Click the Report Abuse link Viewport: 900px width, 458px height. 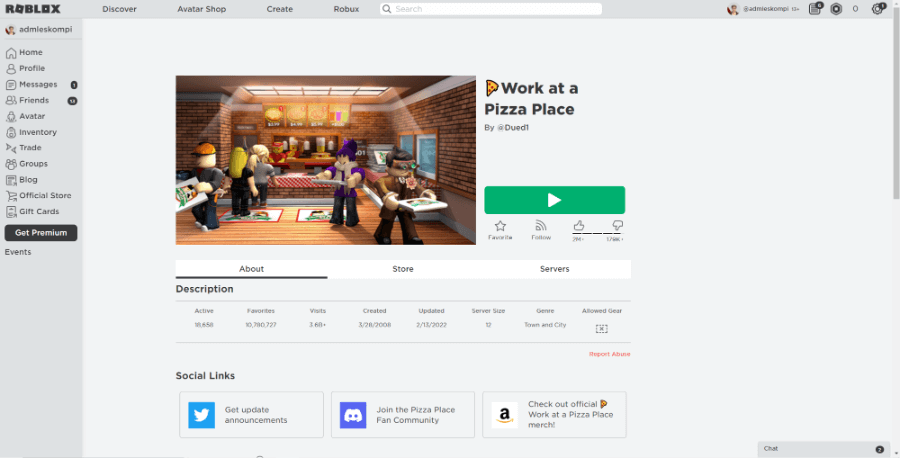[x=610, y=354]
